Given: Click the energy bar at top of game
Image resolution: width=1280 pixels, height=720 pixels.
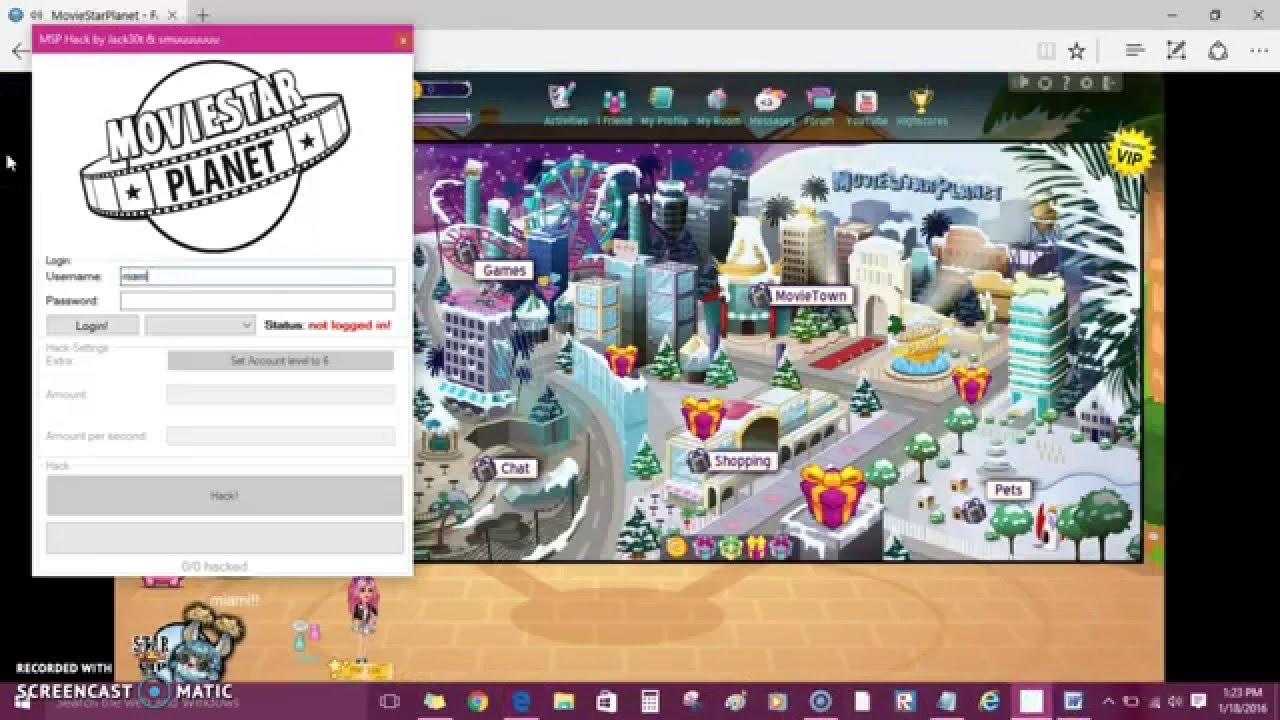Looking at the screenshot, I should click(441, 118).
